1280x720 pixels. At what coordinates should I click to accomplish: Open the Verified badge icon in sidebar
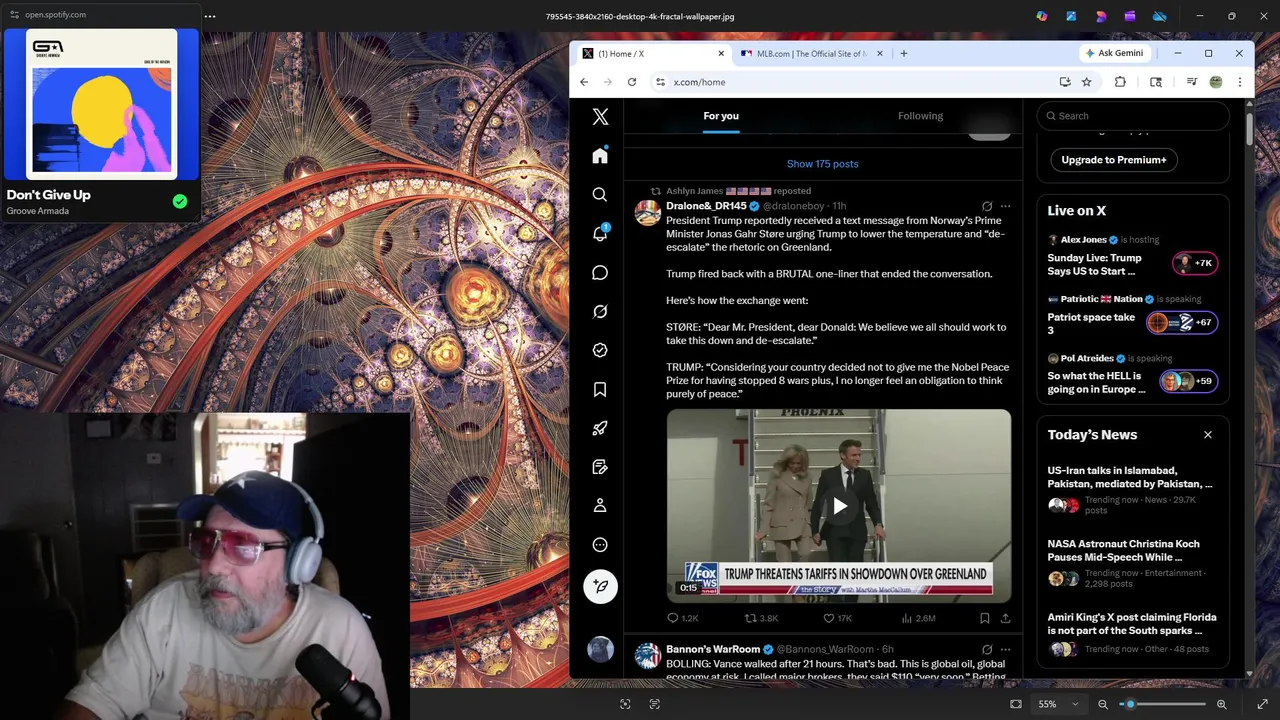(x=600, y=350)
